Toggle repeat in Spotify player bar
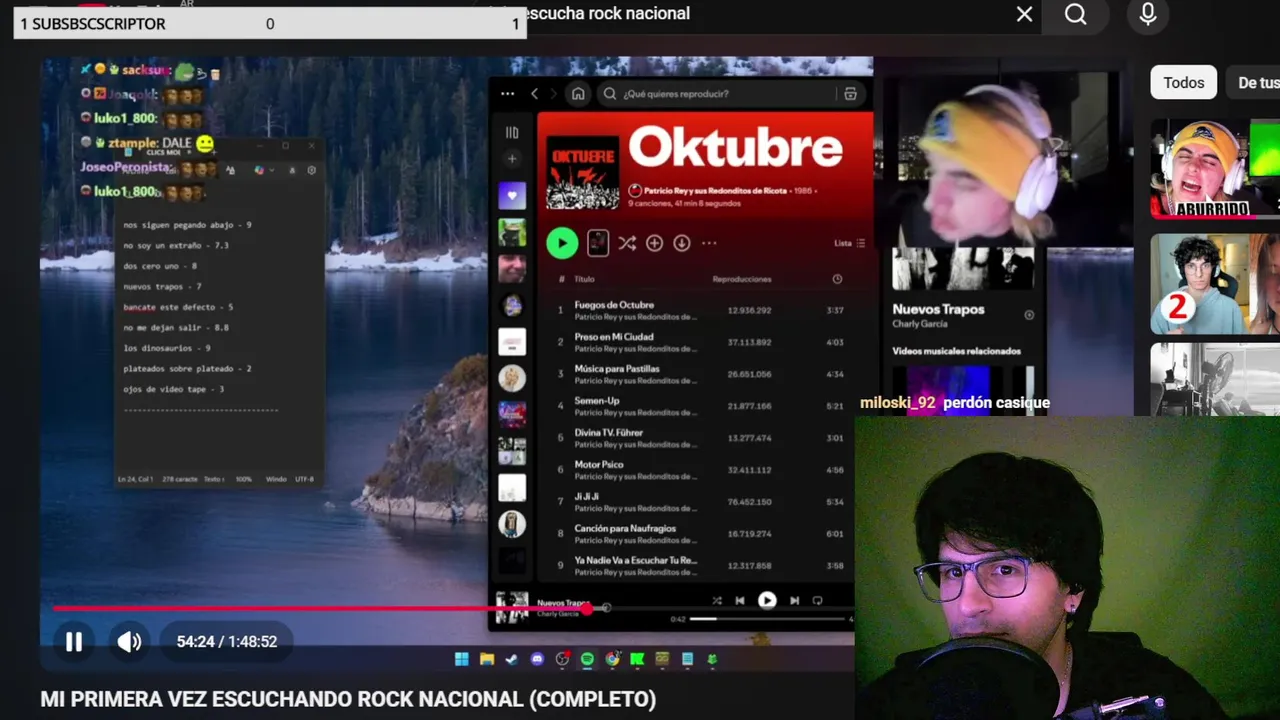 817,600
